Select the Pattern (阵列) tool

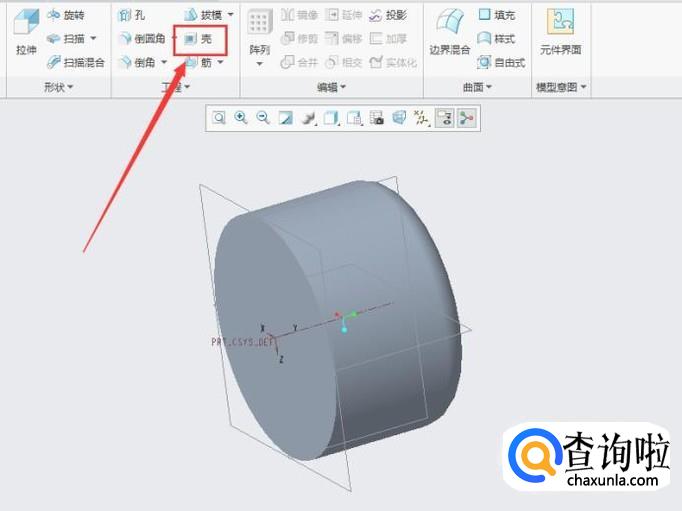[260, 32]
